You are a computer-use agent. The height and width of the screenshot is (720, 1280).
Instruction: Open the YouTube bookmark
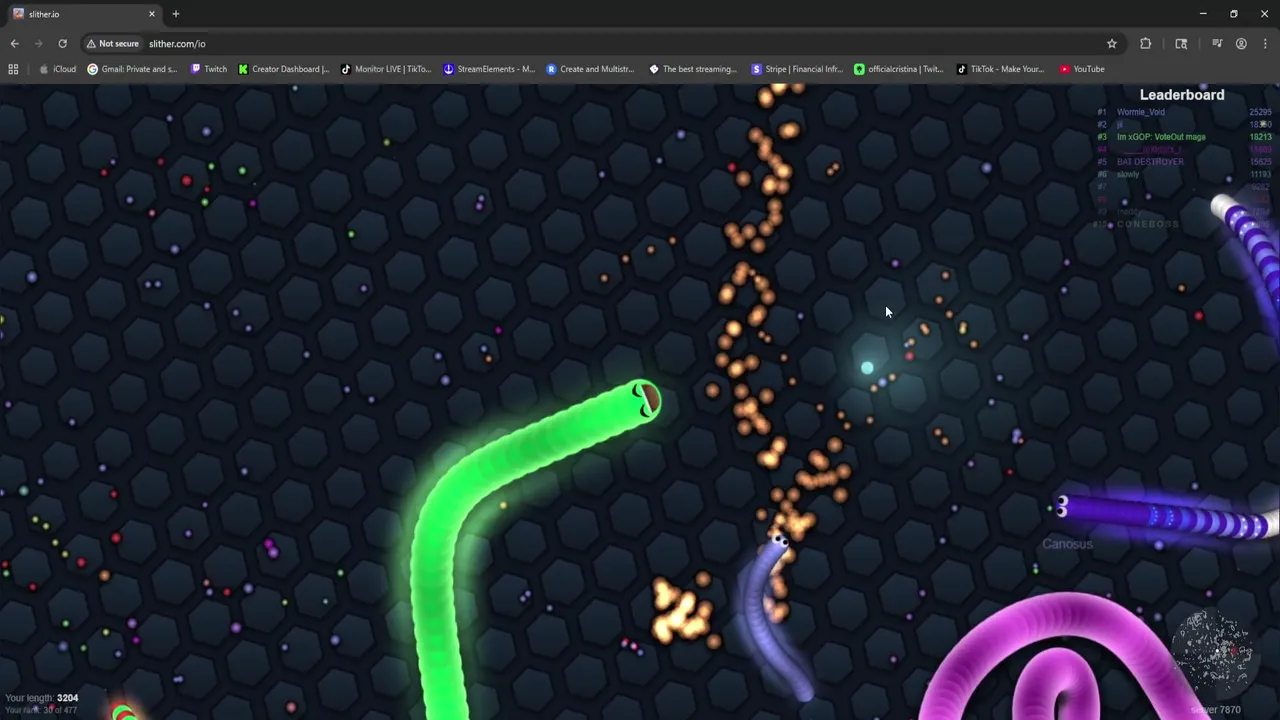click(x=1081, y=69)
